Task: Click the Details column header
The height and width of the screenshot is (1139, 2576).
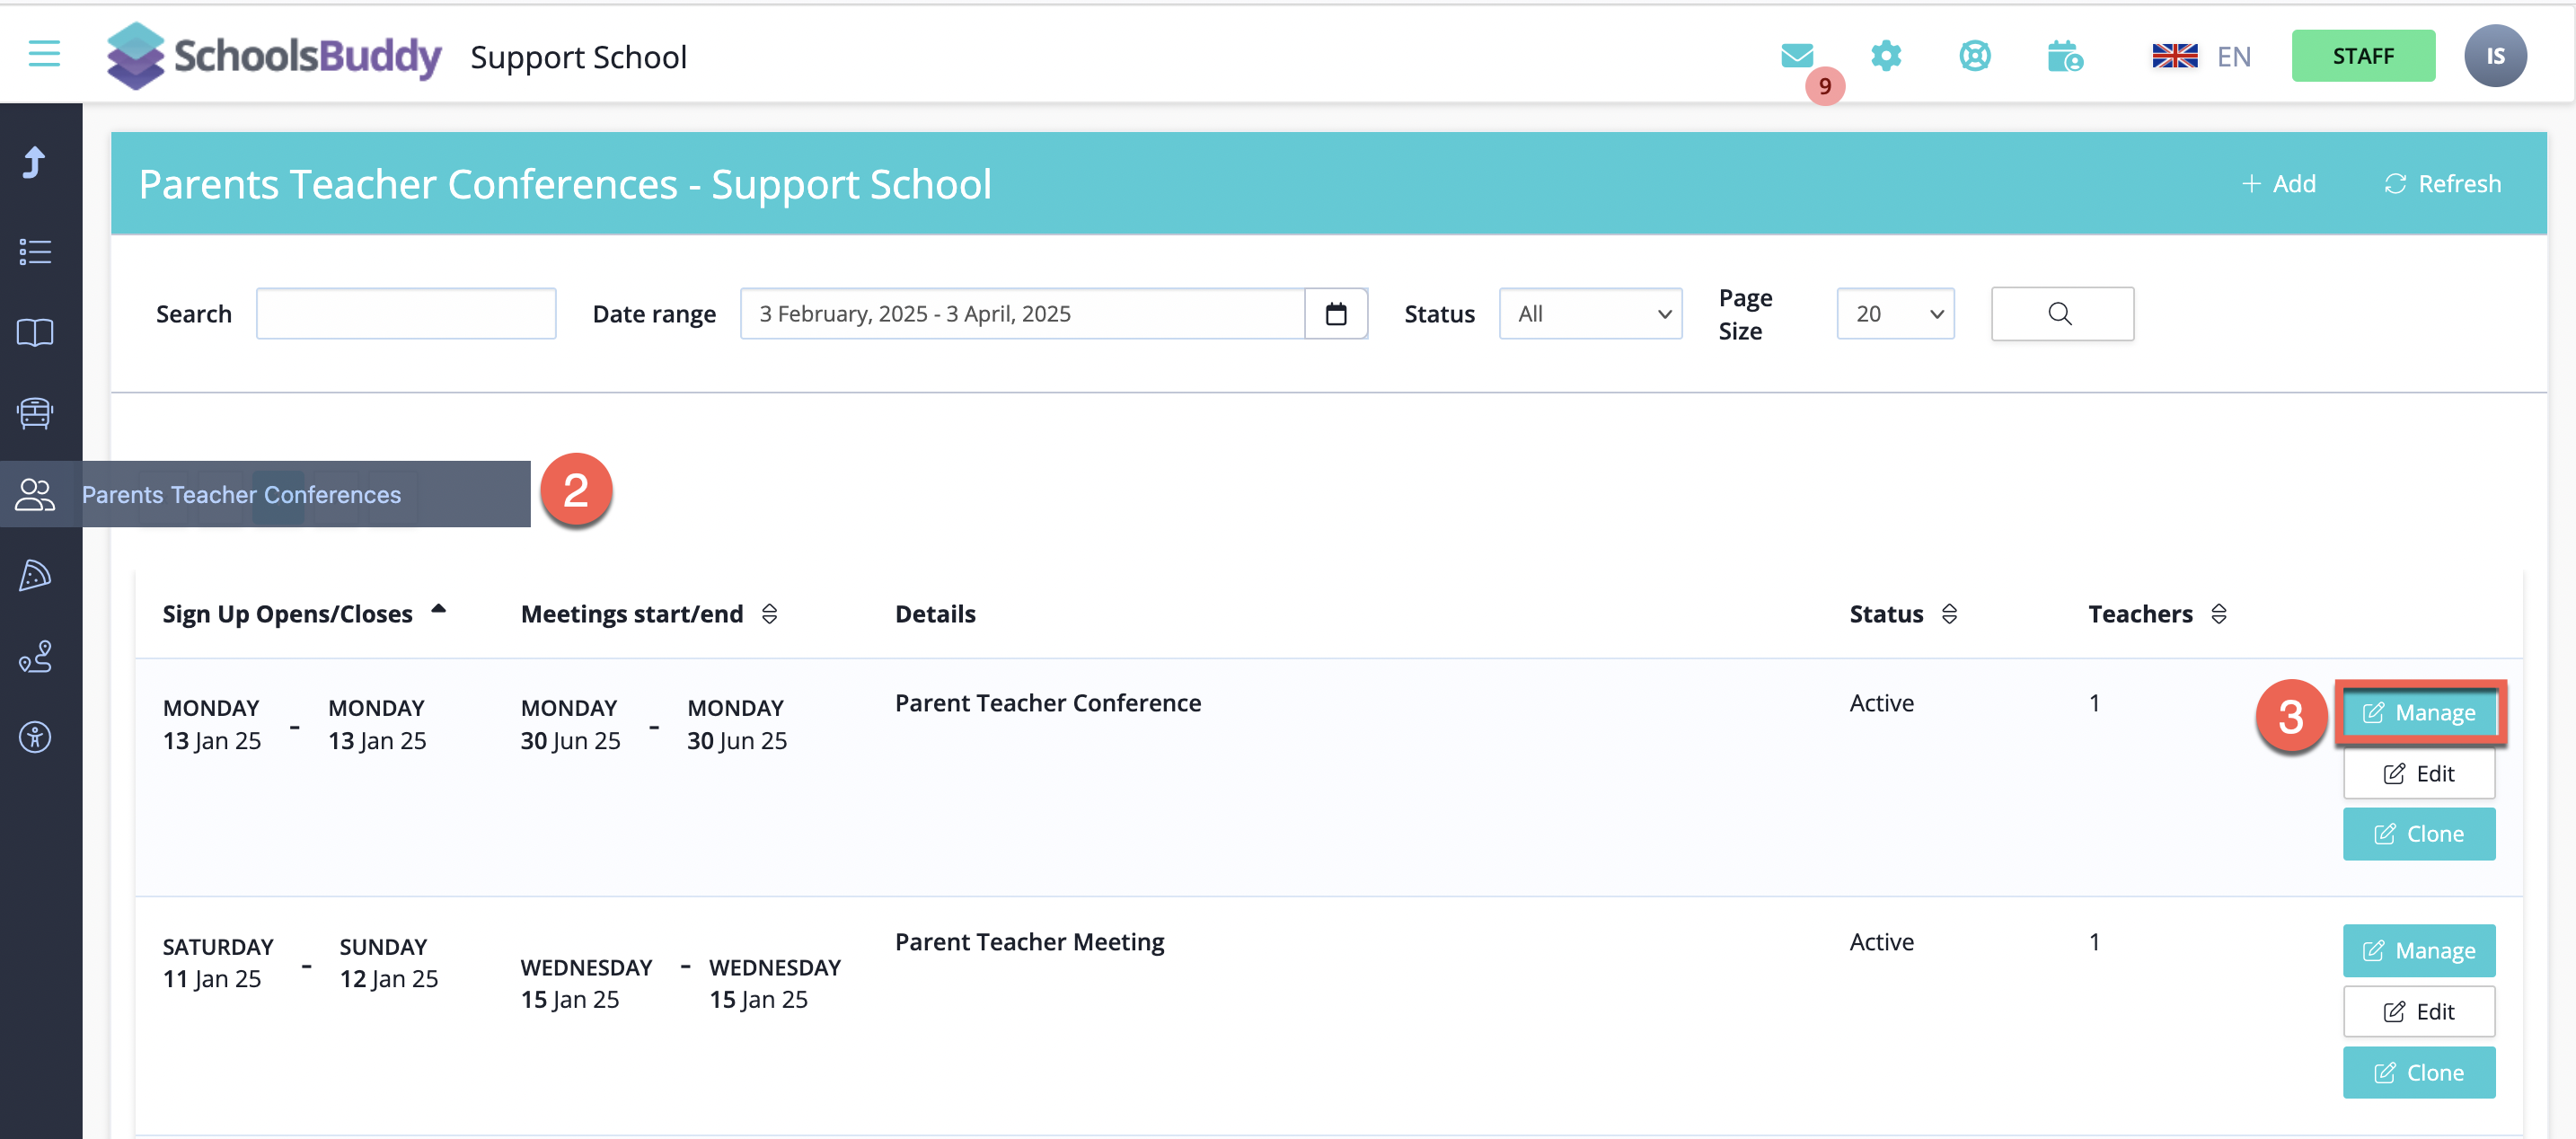Action: click(934, 614)
